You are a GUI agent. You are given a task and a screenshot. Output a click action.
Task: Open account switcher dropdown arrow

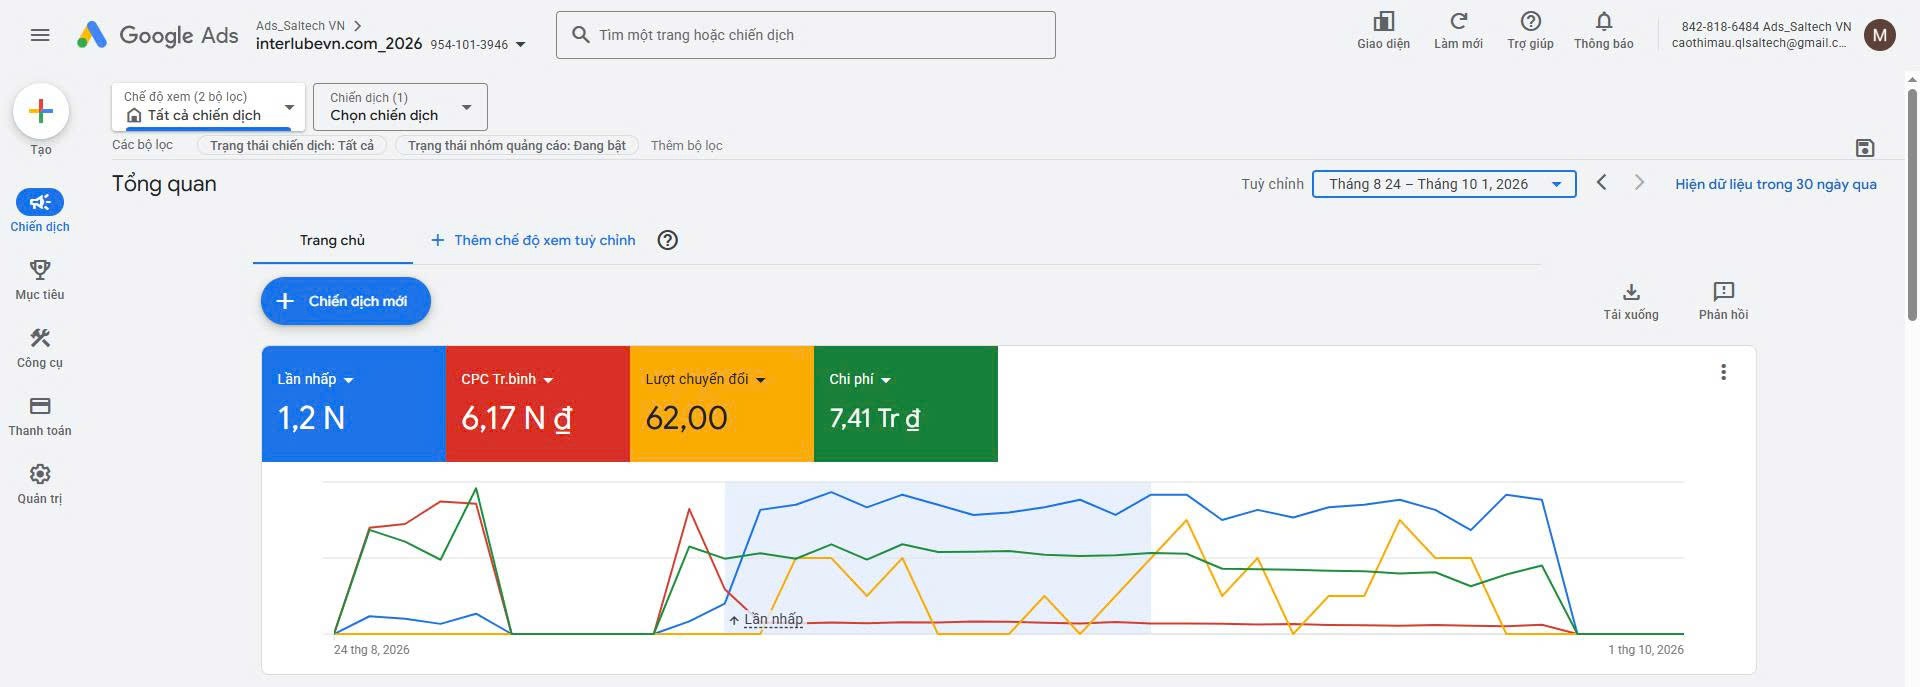(520, 45)
